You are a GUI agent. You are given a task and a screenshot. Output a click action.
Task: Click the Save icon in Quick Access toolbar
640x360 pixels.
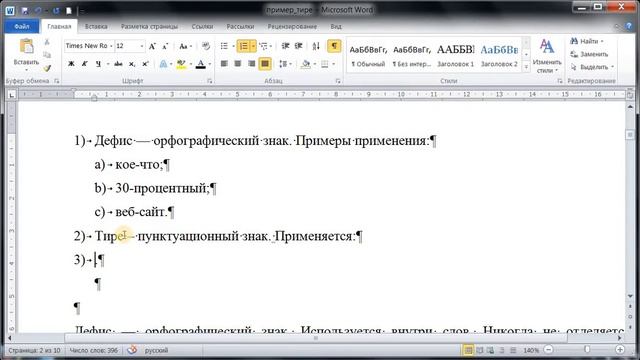(x=24, y=11)
